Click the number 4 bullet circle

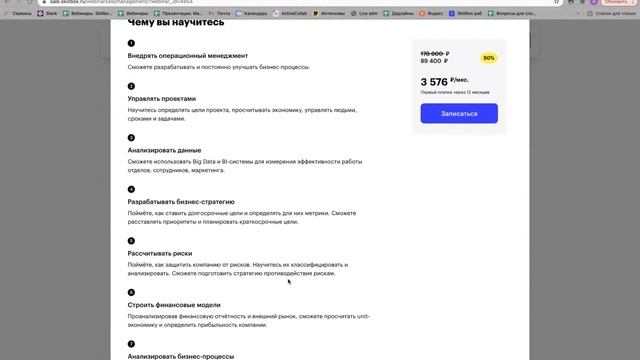pos(131,189)
